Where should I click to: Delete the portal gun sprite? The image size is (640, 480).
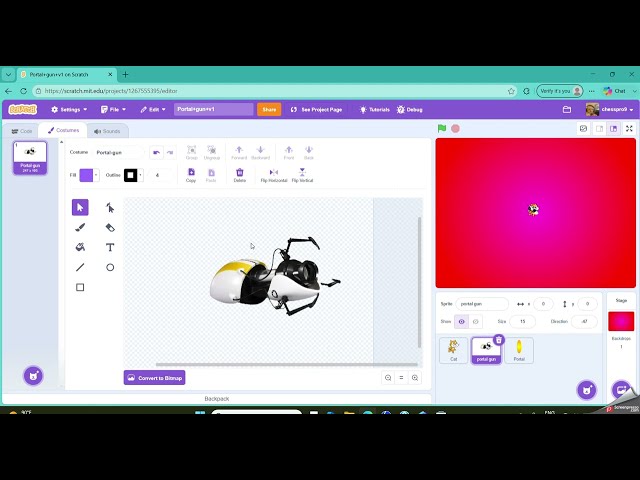point(499,340)
